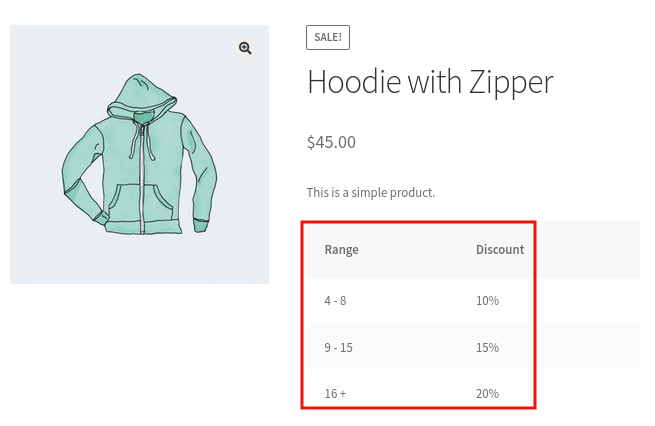The image size is (655, 426).
Task: Select the 10% discount cell
Action: pyautogui.click(x=487, y=300)
